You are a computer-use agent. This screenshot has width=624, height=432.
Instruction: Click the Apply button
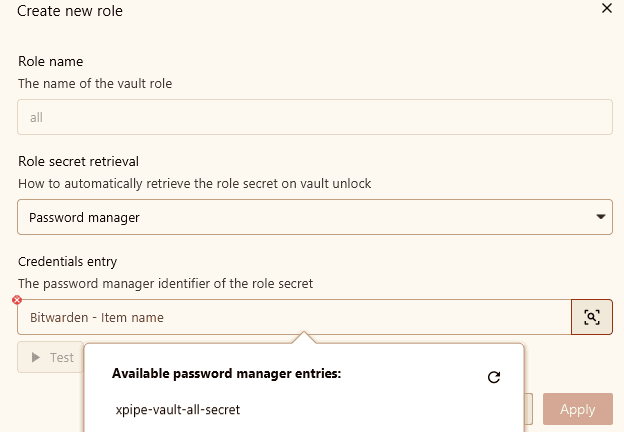point(578,409)
